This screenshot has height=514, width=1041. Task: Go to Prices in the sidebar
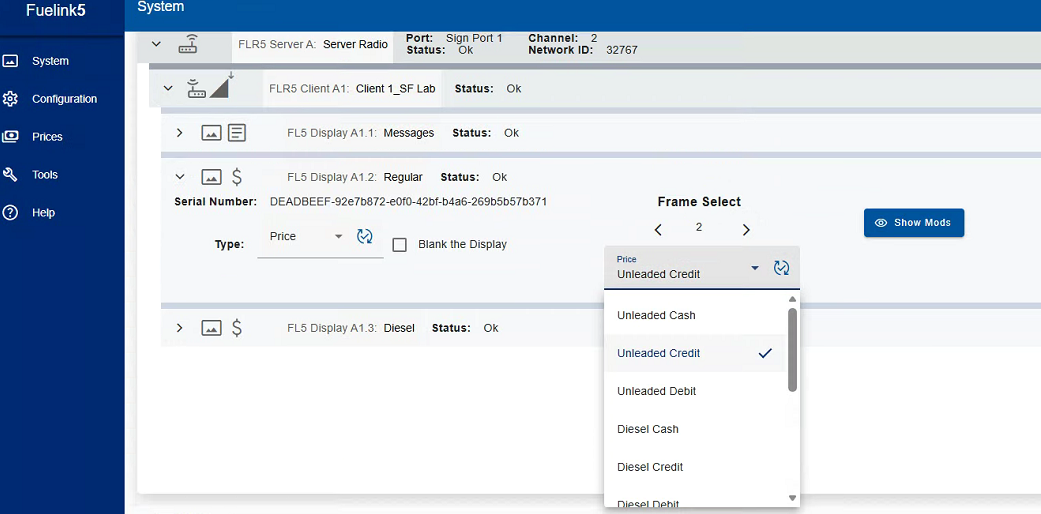(47, 137)
